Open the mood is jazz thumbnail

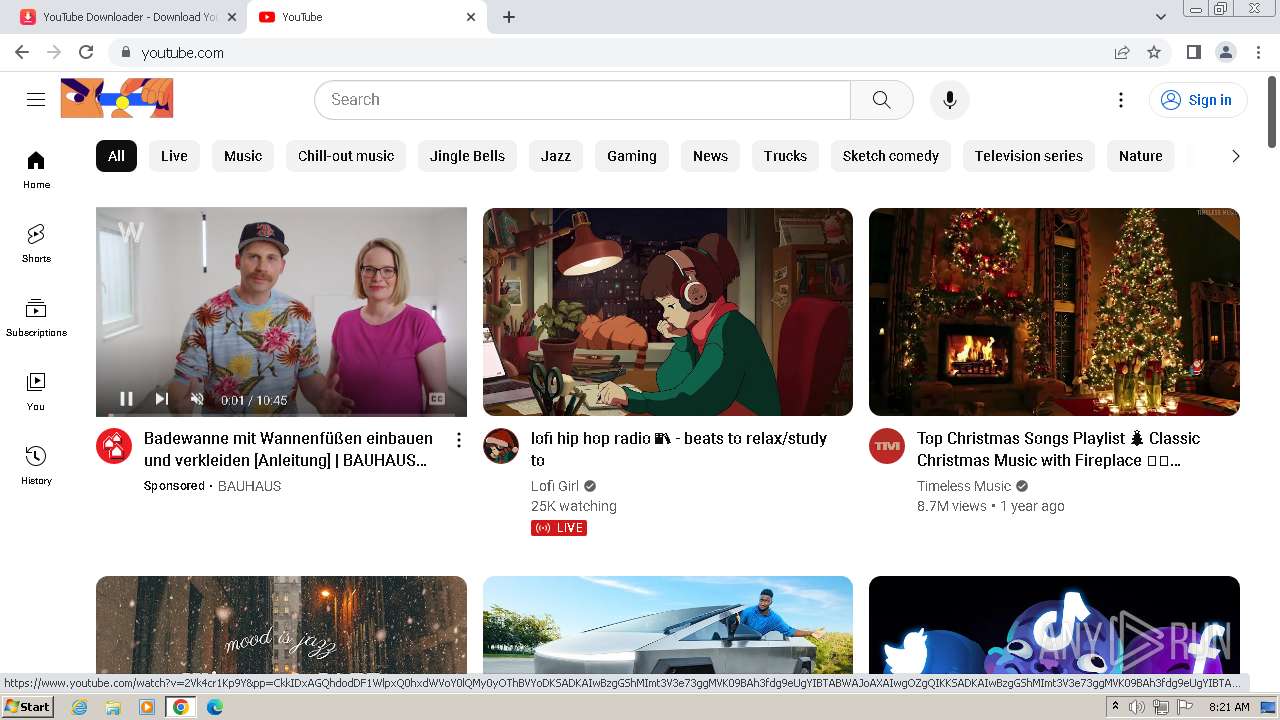[281, 626]
